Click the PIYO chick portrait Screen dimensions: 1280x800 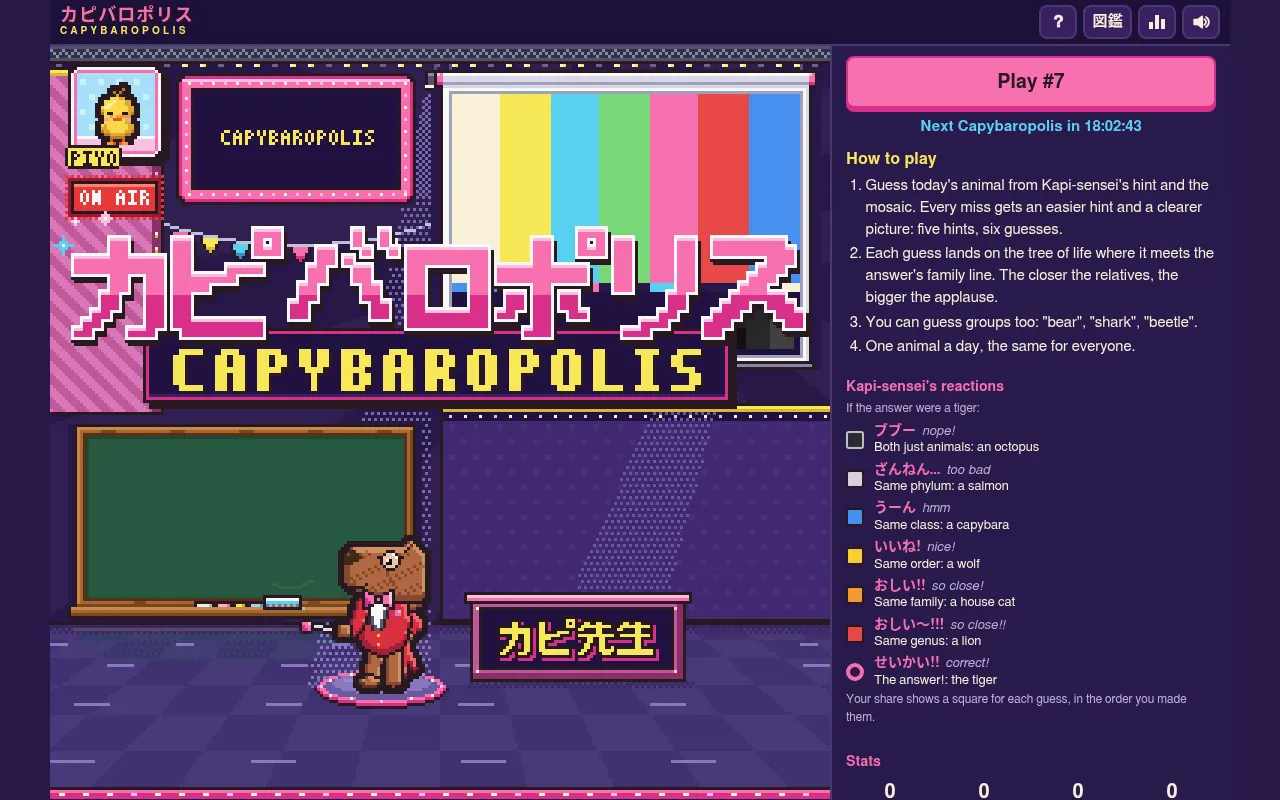point(116,113)
